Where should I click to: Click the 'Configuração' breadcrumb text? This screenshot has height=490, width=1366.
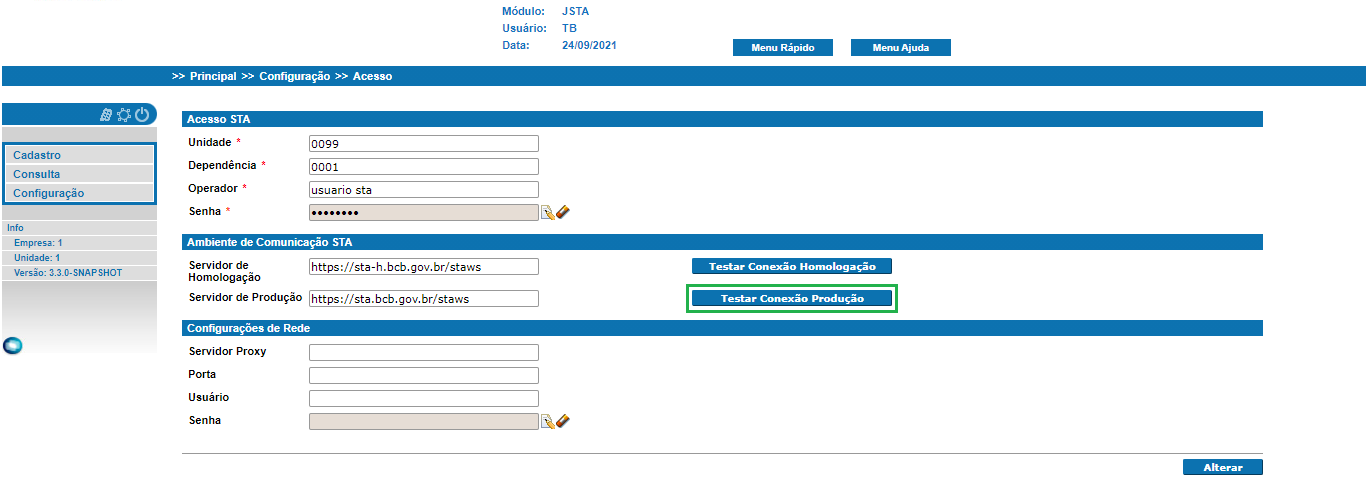tap(294, 76)
